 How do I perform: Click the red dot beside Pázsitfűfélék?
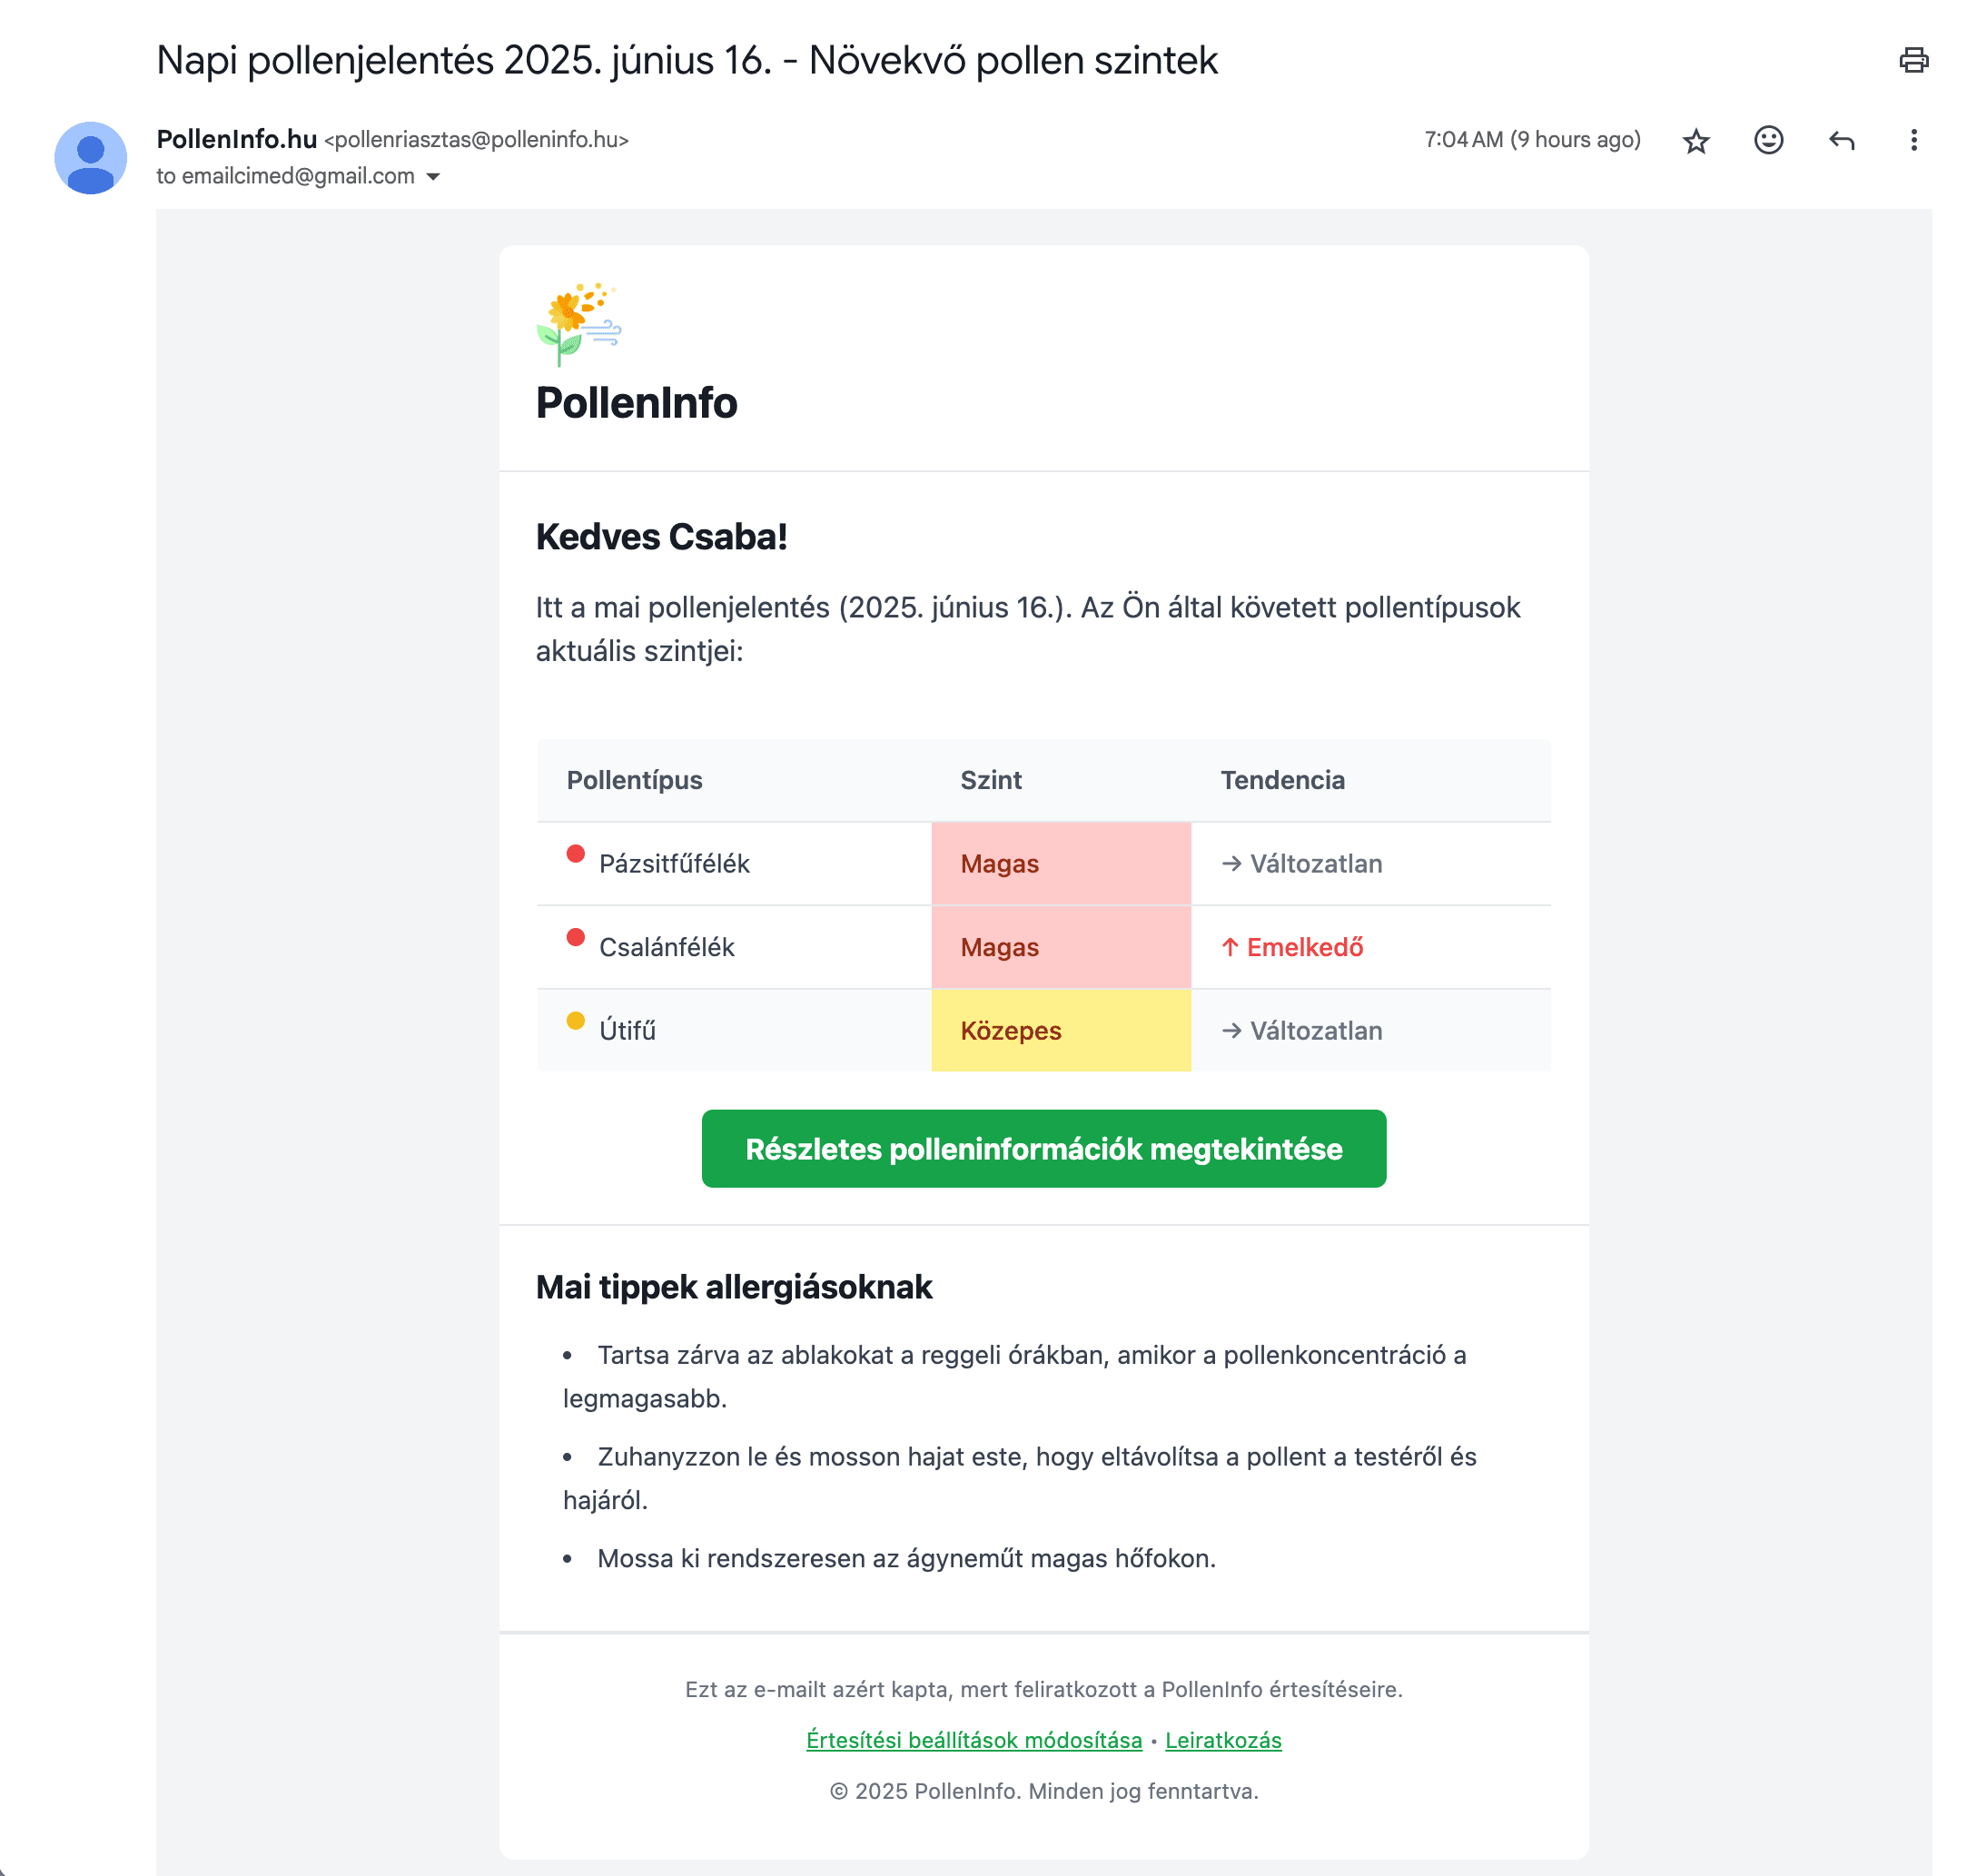pos(575,854)
